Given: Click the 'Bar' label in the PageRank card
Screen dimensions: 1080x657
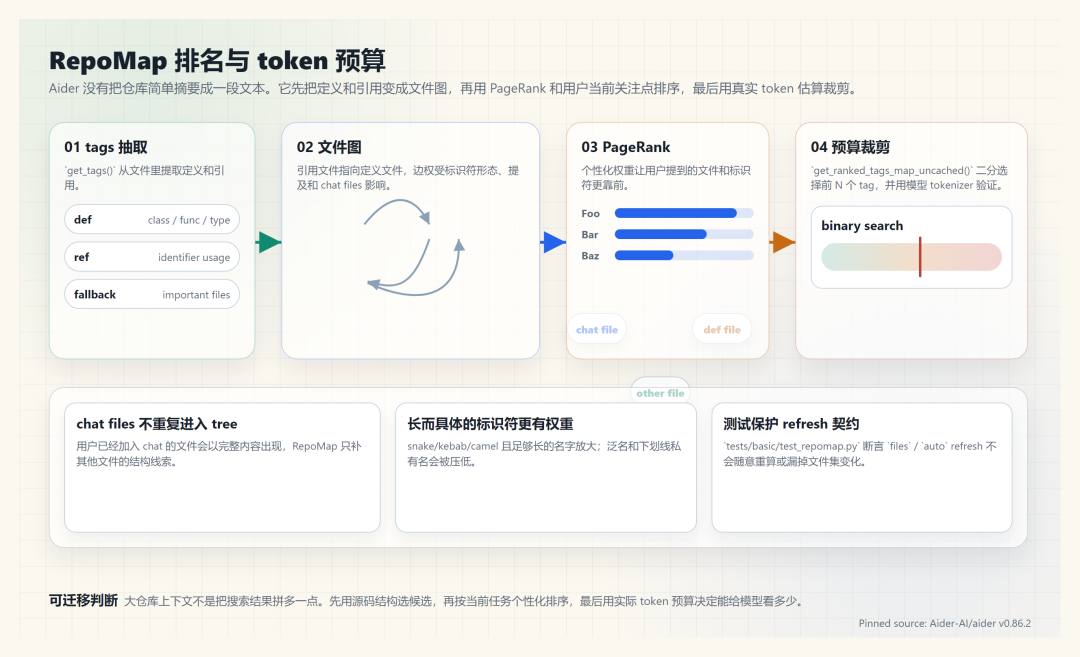Looking at the screenshot, I should pos(590,234).
